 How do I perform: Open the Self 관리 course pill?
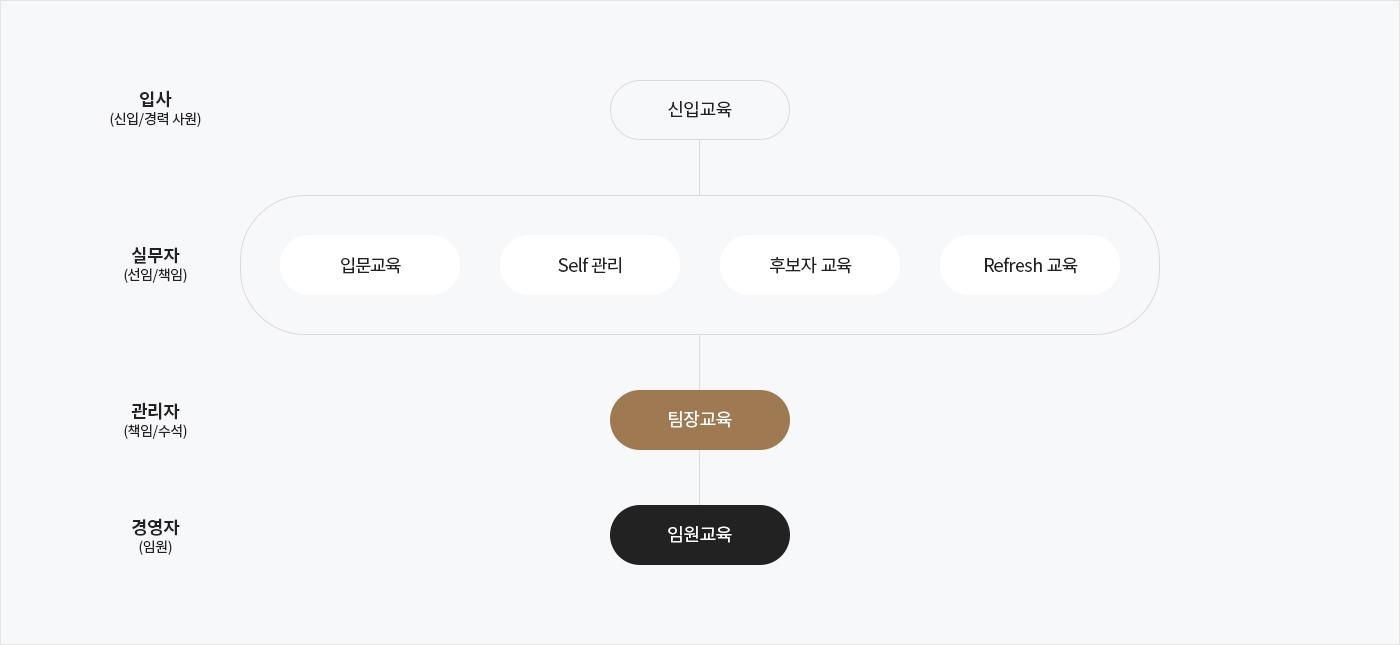point(590,265)
